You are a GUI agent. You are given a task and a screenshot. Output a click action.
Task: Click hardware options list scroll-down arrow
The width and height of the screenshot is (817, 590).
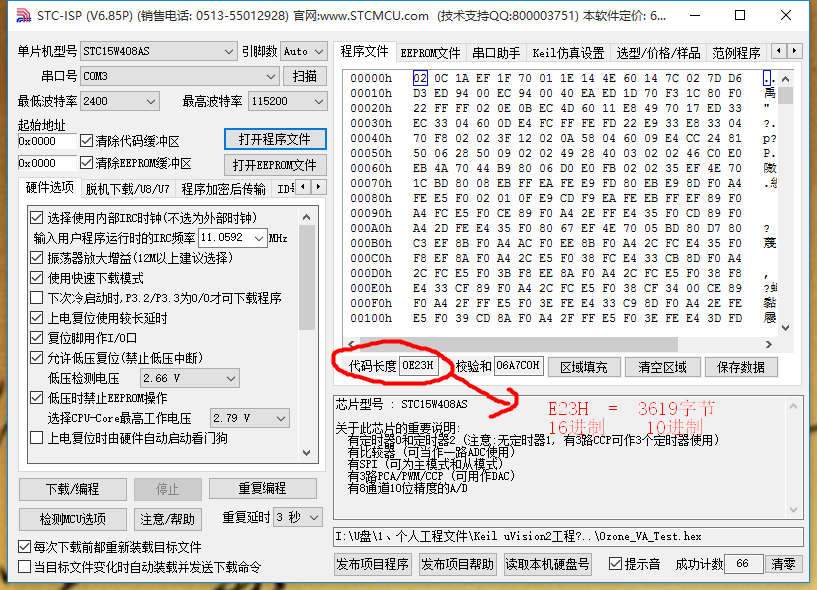pyautogui.click(x=307, y=453)
